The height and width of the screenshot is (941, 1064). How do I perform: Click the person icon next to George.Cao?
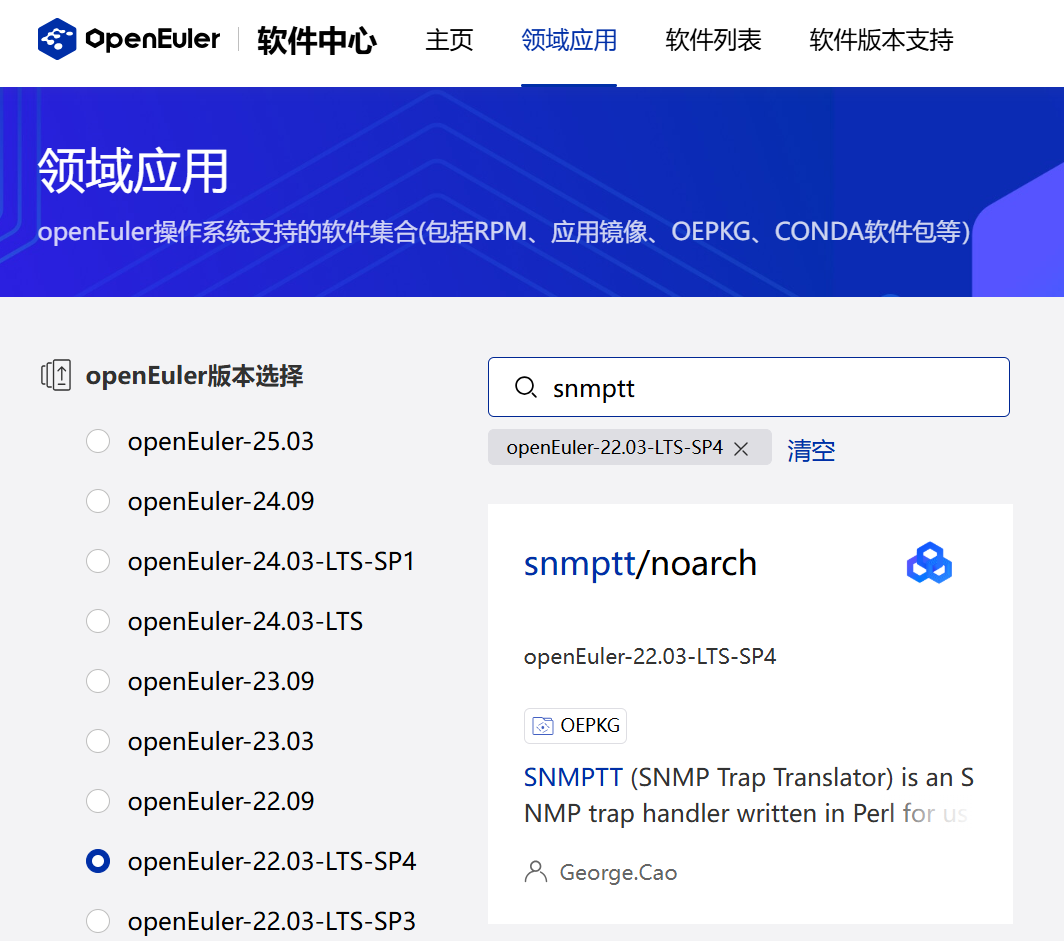(x=536, y=871)
